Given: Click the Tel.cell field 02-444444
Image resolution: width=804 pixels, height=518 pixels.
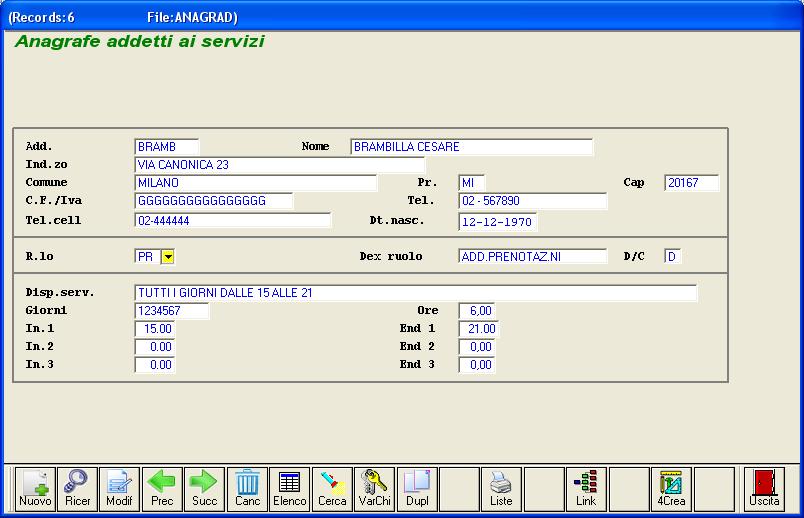Looking at the screenshot, I should click(233, 221).
